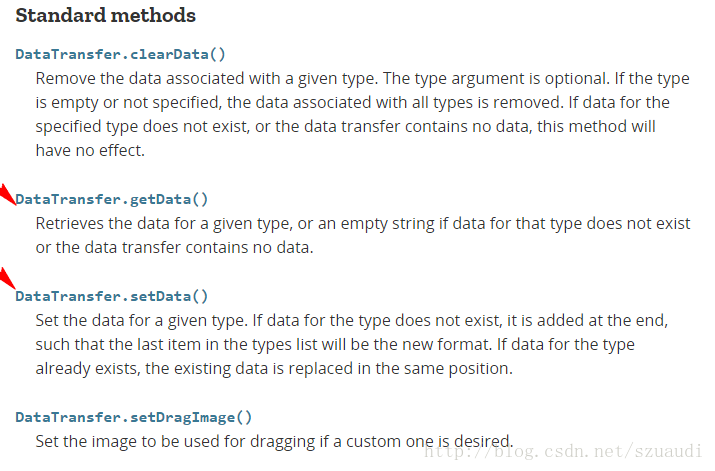
Task: Click the paragraph starting 'Remove the data associated'
Action: [363, 114]
